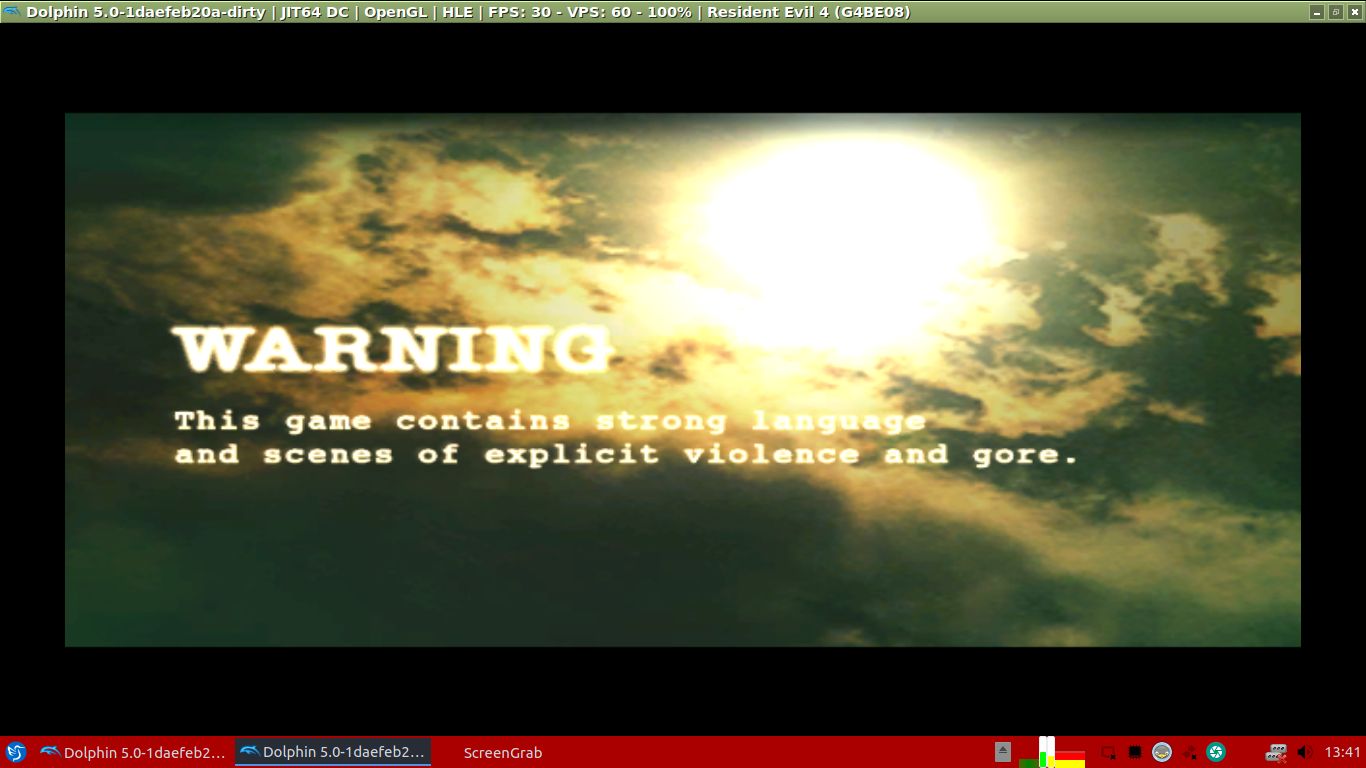Open the CPU usage monitor graph
The width and height of the screenshot is (1366, 768).
click(x=1052, y=752)
